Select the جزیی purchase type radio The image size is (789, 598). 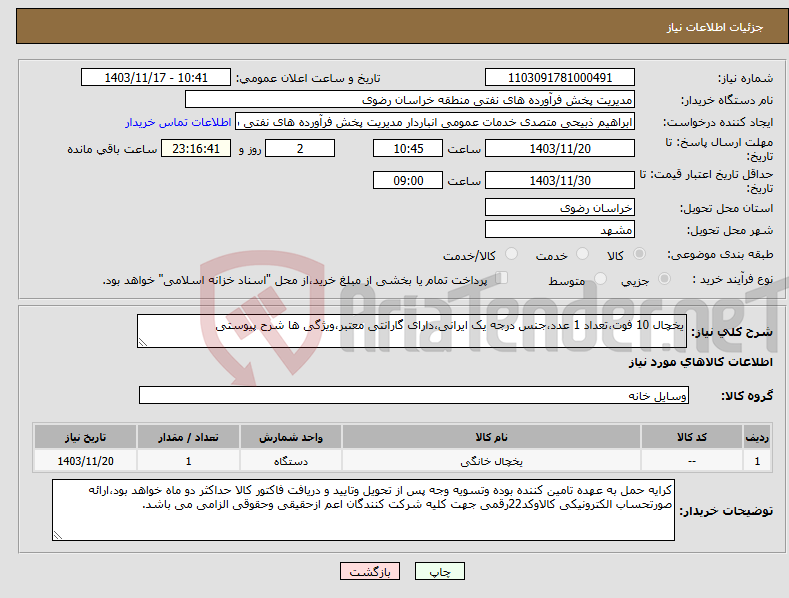[664, 278]
